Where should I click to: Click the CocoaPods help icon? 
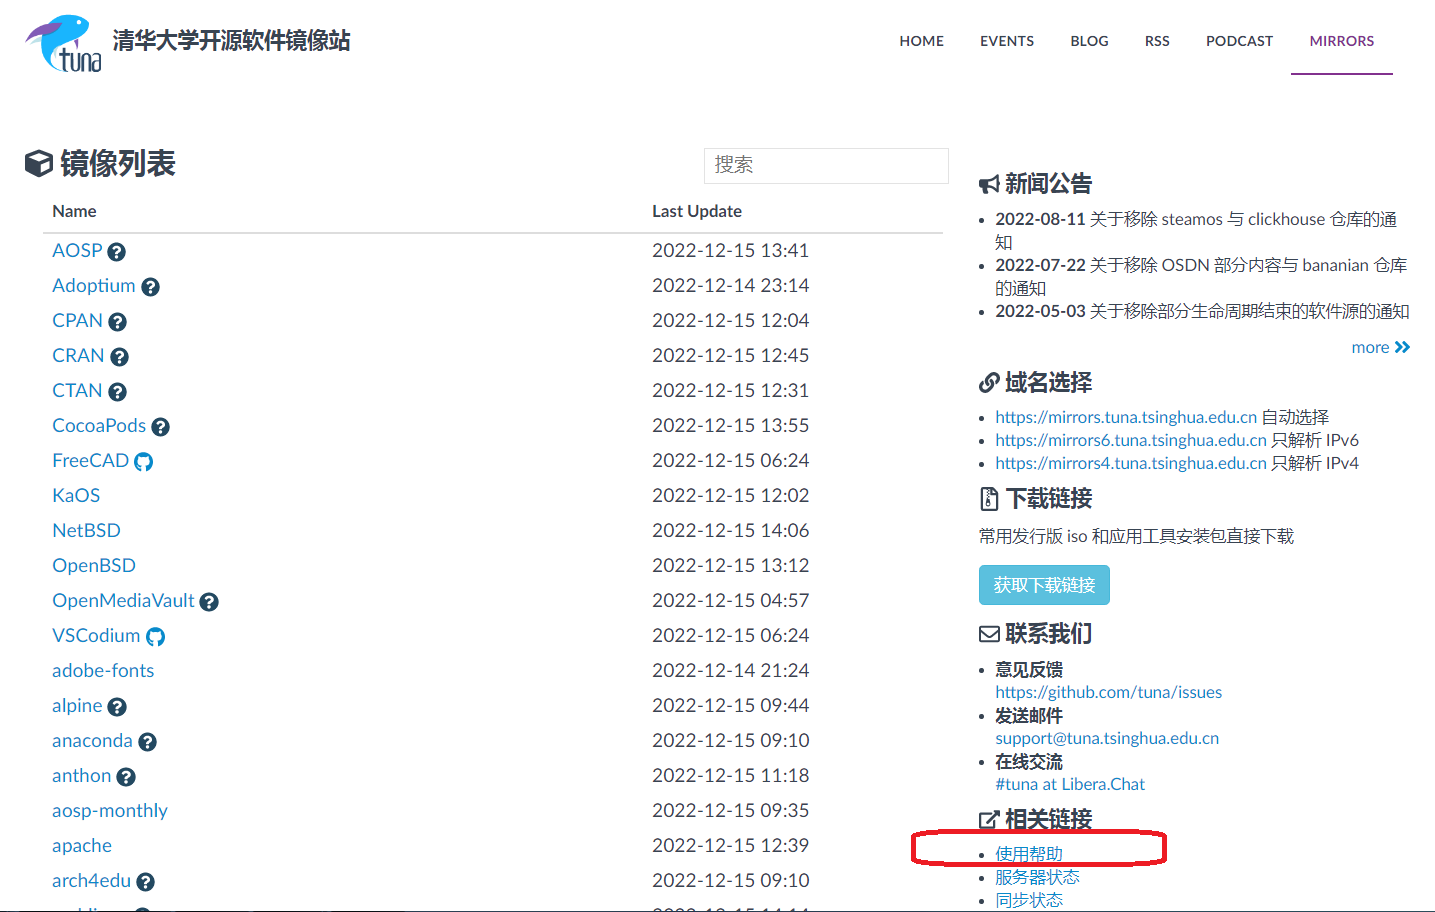click(x=160, y=427)
